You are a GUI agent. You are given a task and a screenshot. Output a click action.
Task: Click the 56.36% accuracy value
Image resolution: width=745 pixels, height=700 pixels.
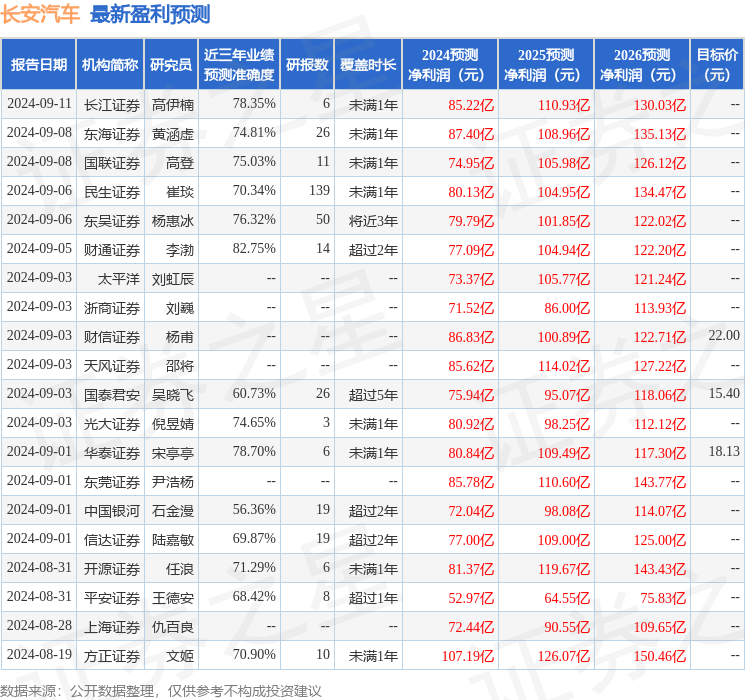(x=254, y=509)
